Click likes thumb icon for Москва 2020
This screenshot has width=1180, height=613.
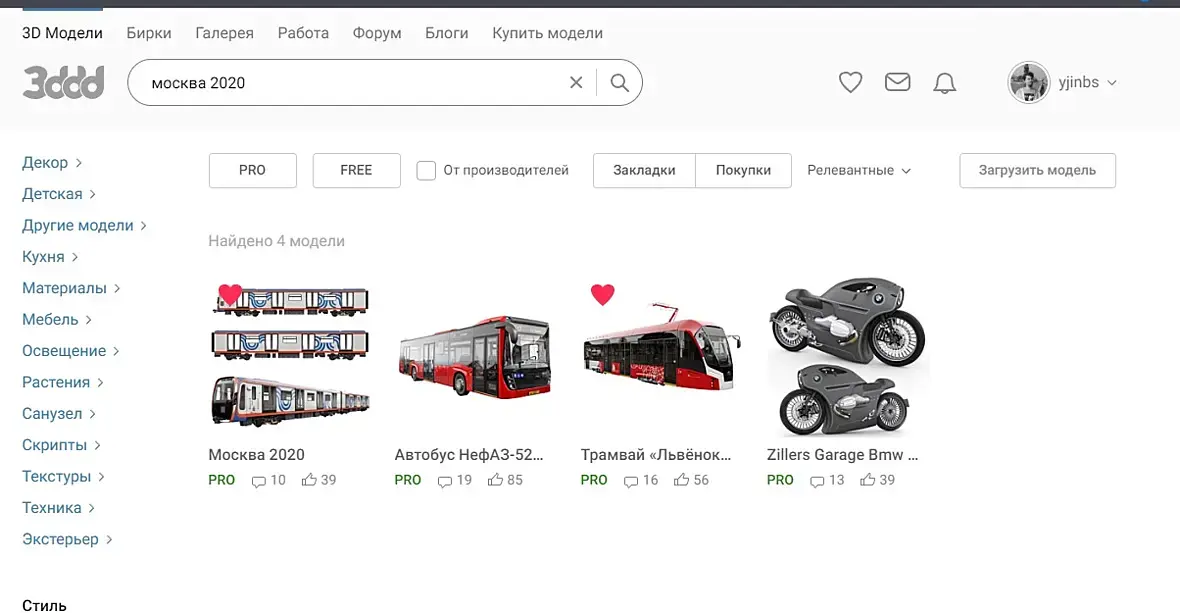pyautogui.click(x=309, y=480)
